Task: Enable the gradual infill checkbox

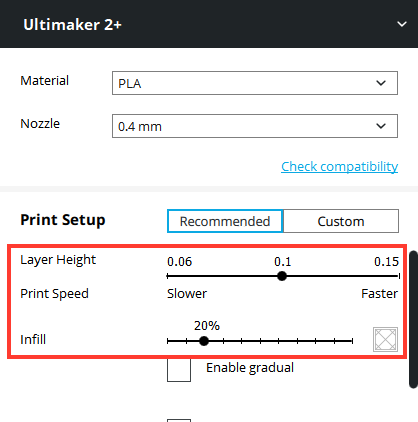Action: 179,369
